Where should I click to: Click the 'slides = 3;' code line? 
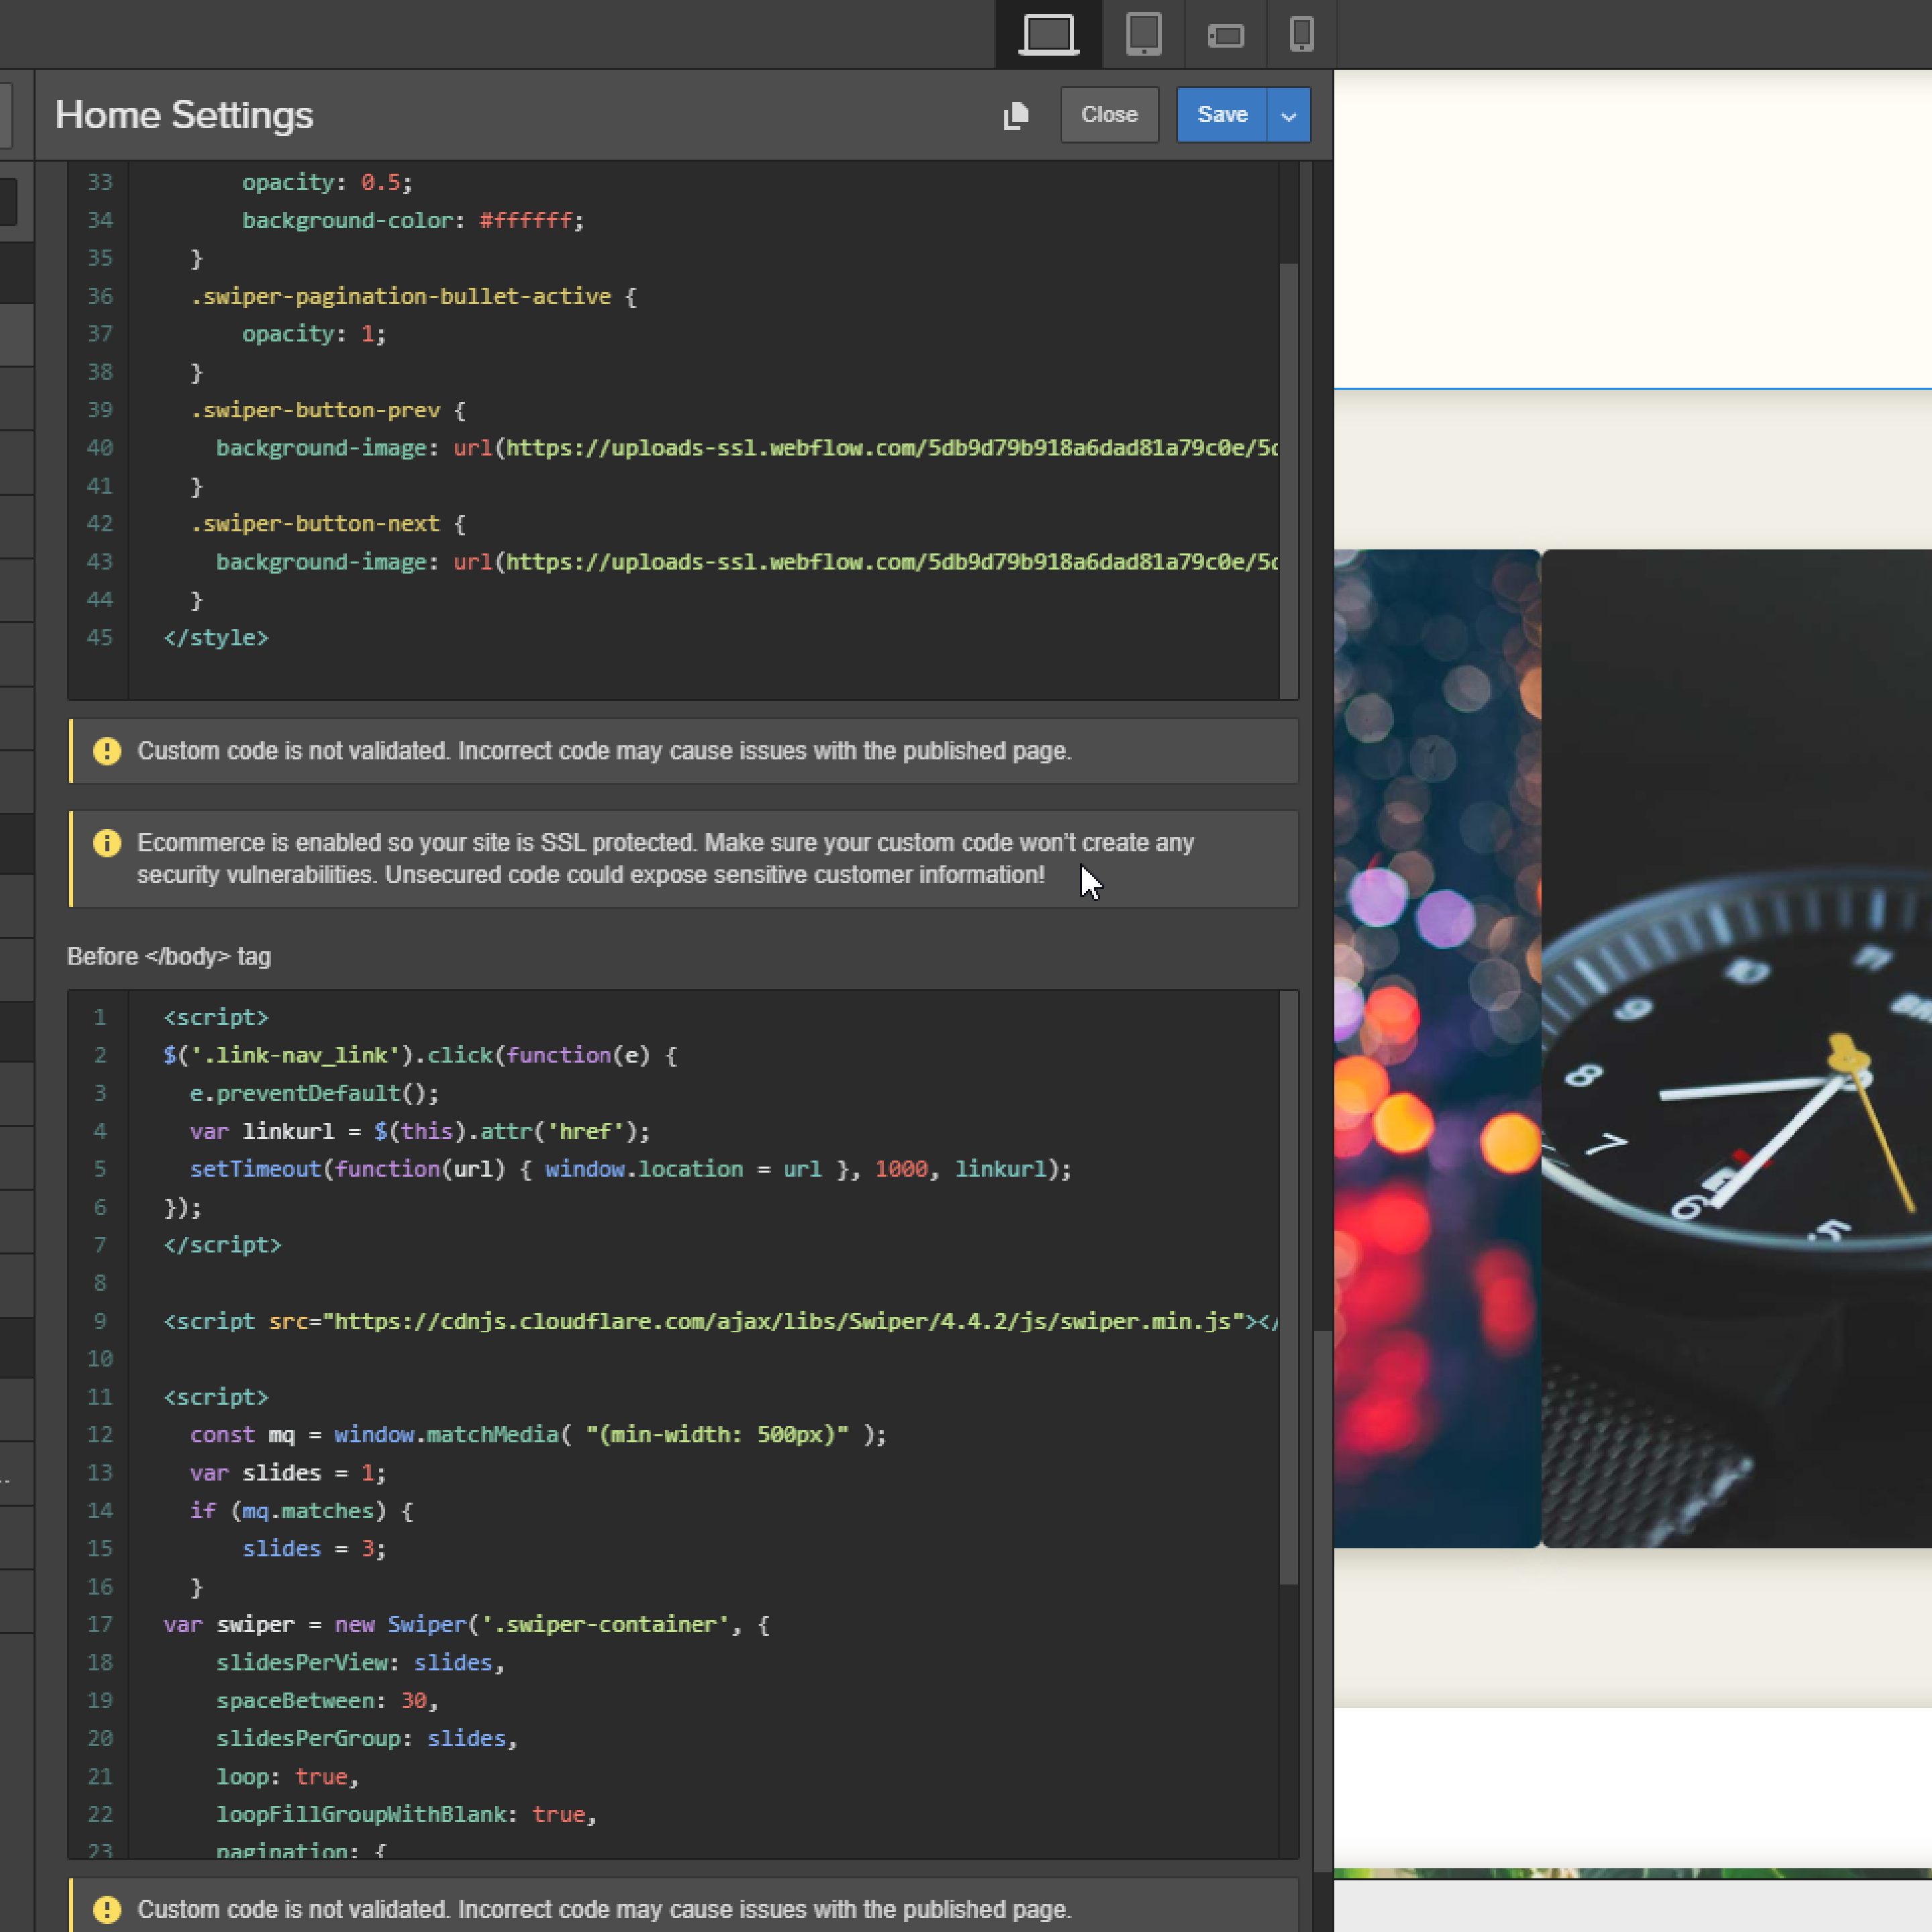(x=314, y=1549)
